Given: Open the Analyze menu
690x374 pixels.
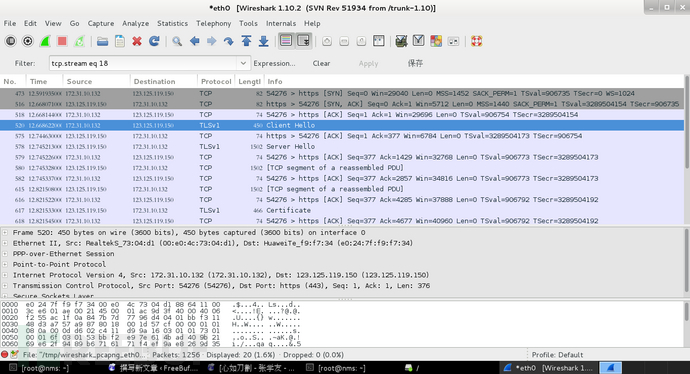Looking at the screenshot, I should click(136, 23).
